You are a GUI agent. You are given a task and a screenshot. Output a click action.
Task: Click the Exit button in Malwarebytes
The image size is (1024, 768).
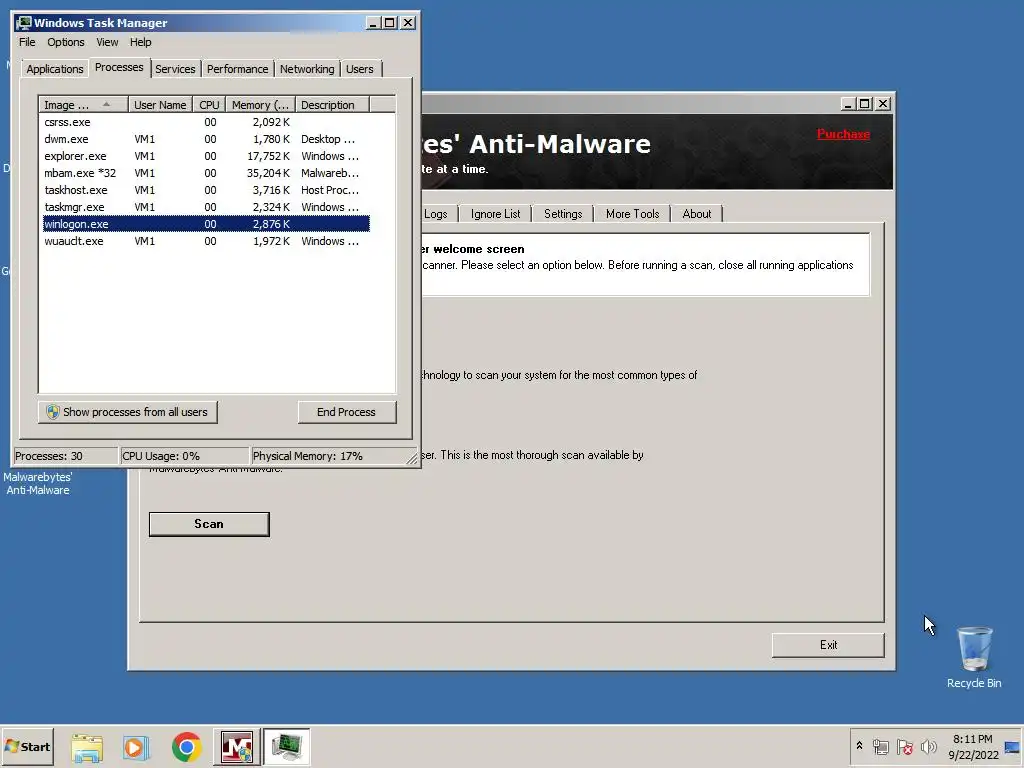[x=828, y=645]
